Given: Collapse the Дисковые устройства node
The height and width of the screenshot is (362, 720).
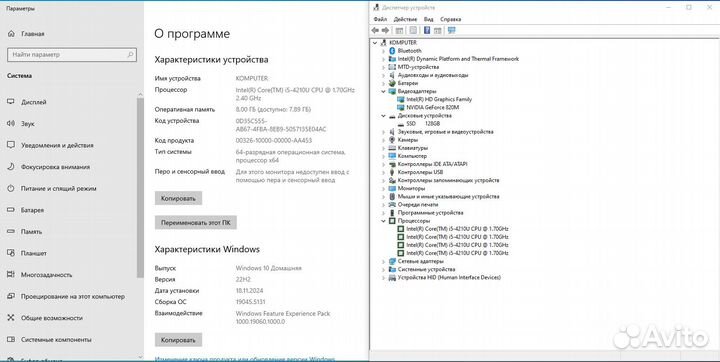Looking at the screenshot, I should [383, 116].
